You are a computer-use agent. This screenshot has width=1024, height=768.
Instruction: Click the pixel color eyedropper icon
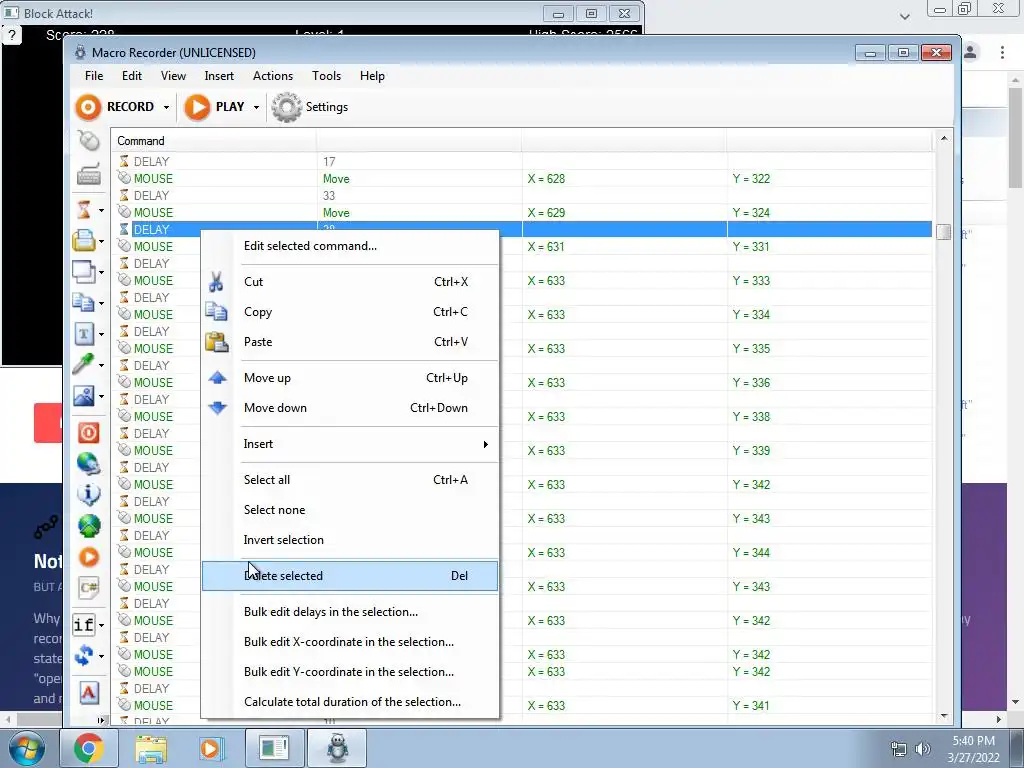pos(84,364)
